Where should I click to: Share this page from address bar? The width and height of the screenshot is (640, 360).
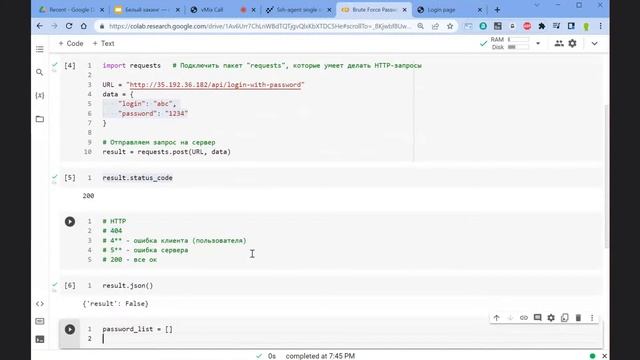pyautogui.click(x=435, y=26)
